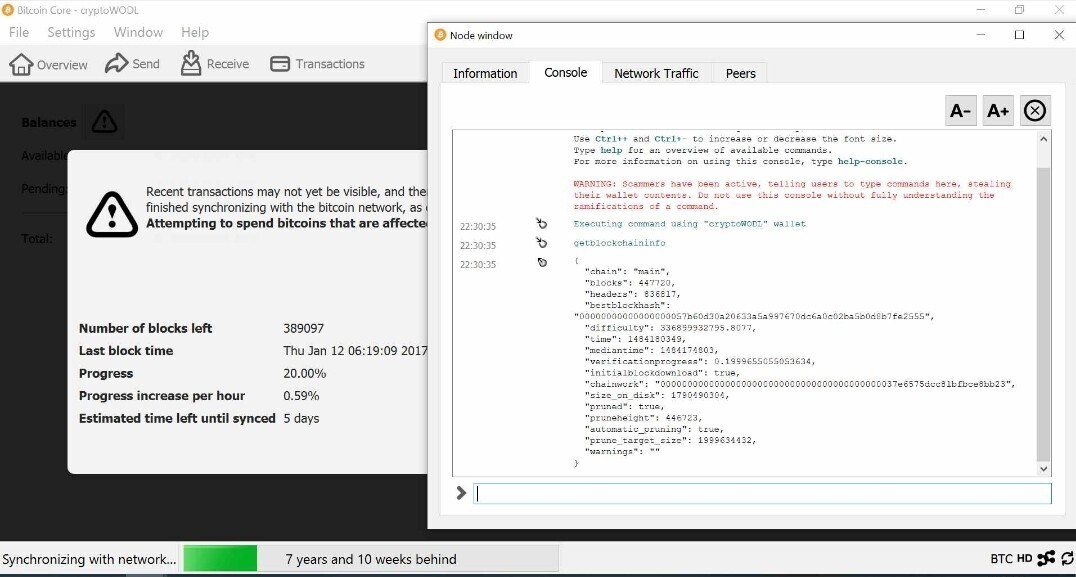Click the Bitcoin Core title bar logo
The height and width of the screenshot is (577, 1076).
8,10
